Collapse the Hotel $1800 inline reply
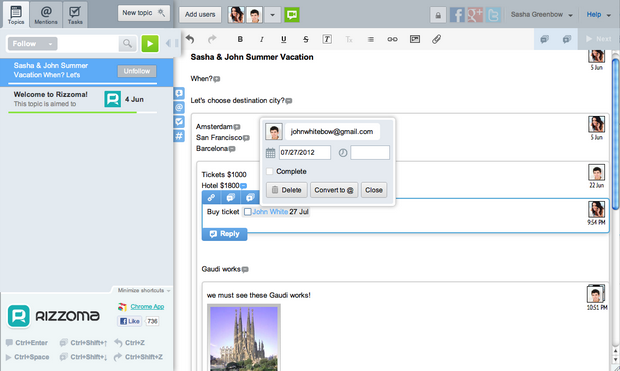The image size is (620, 371). (244, 186)
